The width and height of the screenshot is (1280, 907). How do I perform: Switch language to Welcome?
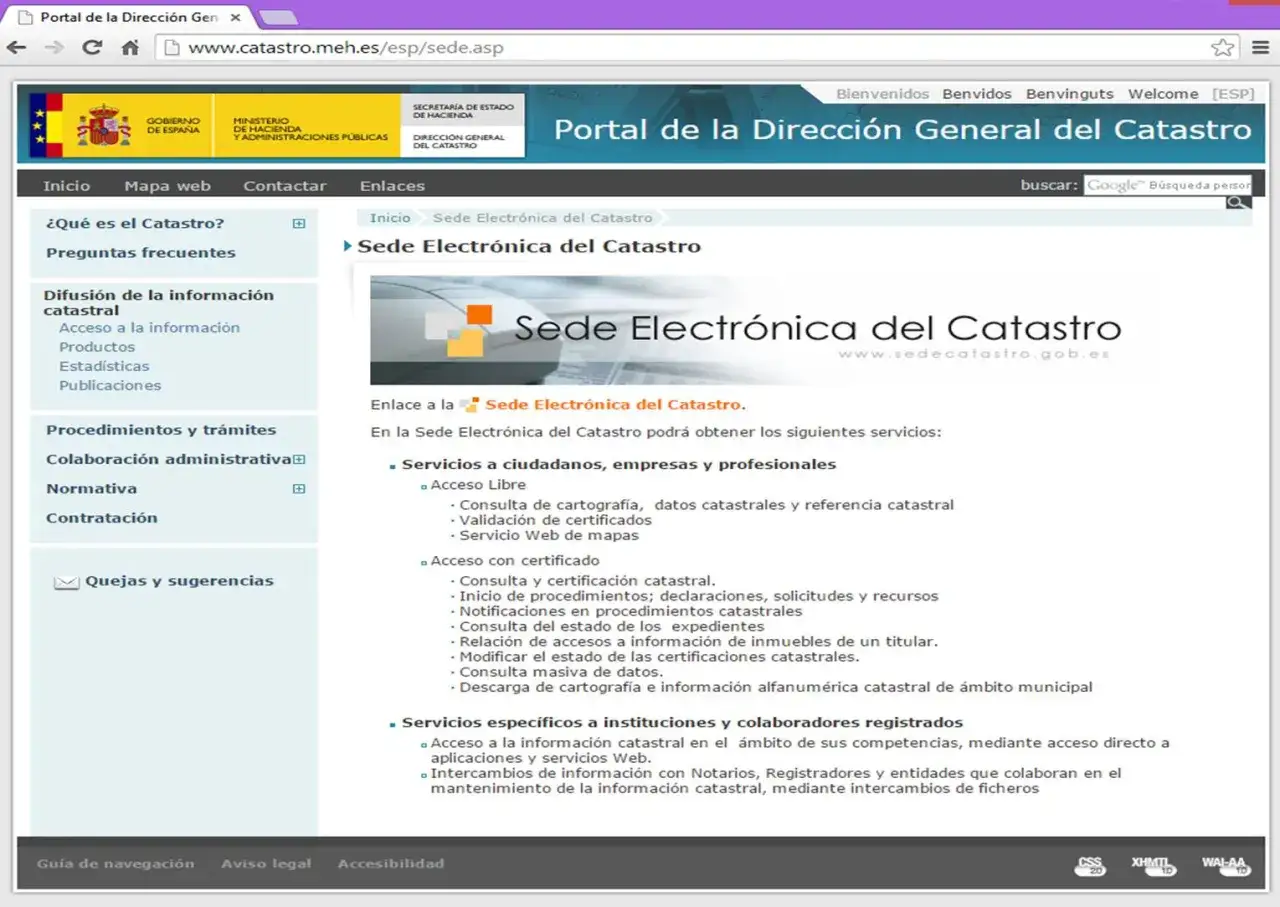pos(1163,94)
